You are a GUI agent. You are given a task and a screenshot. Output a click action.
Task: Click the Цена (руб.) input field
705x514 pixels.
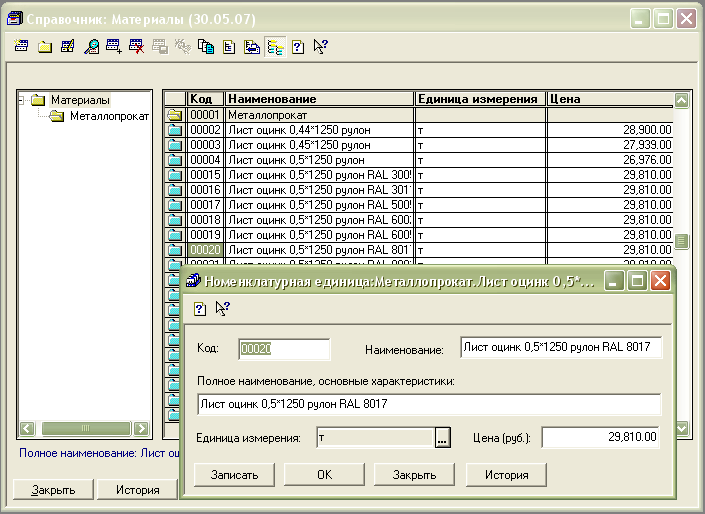click(601, 437)
